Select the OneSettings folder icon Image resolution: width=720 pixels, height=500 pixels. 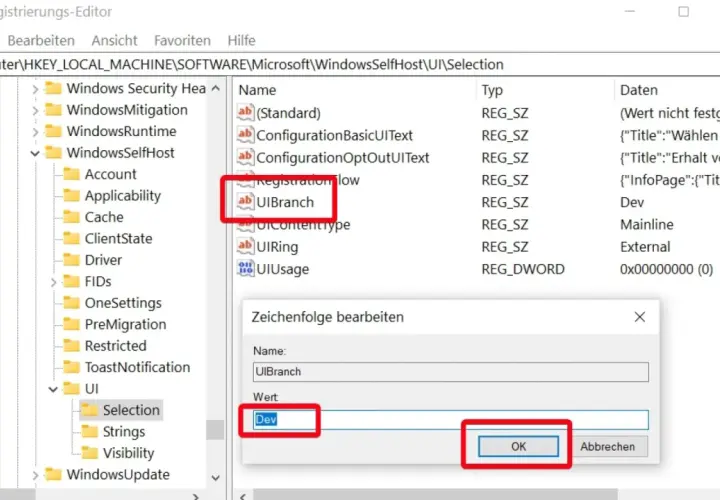[71, 303]
